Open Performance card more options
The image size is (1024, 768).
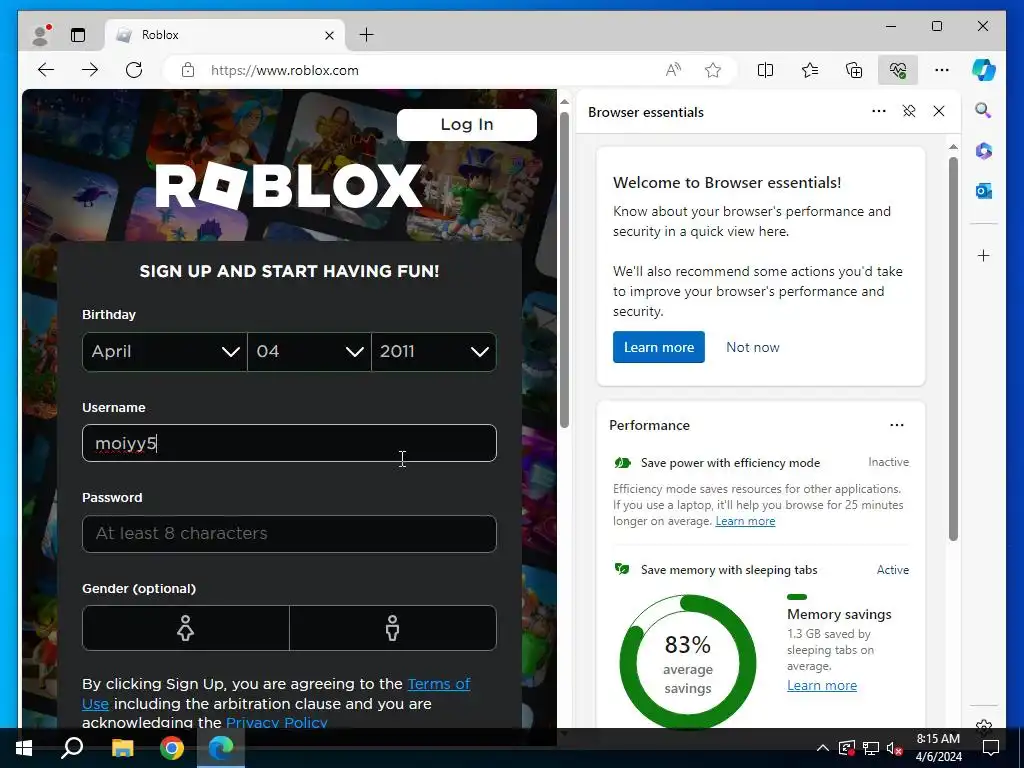click(897, 425)
